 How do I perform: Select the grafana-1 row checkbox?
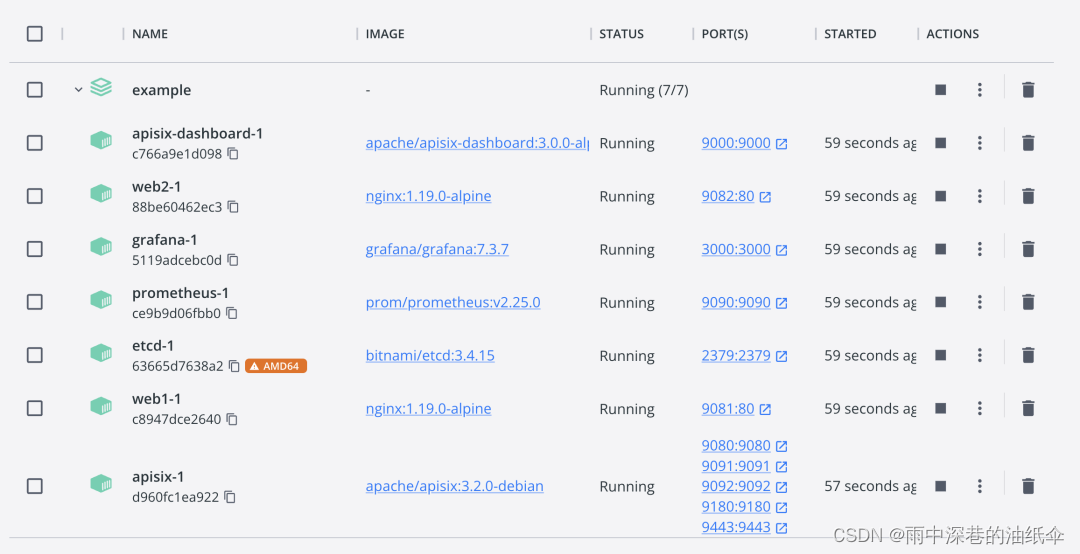(34, 249)
